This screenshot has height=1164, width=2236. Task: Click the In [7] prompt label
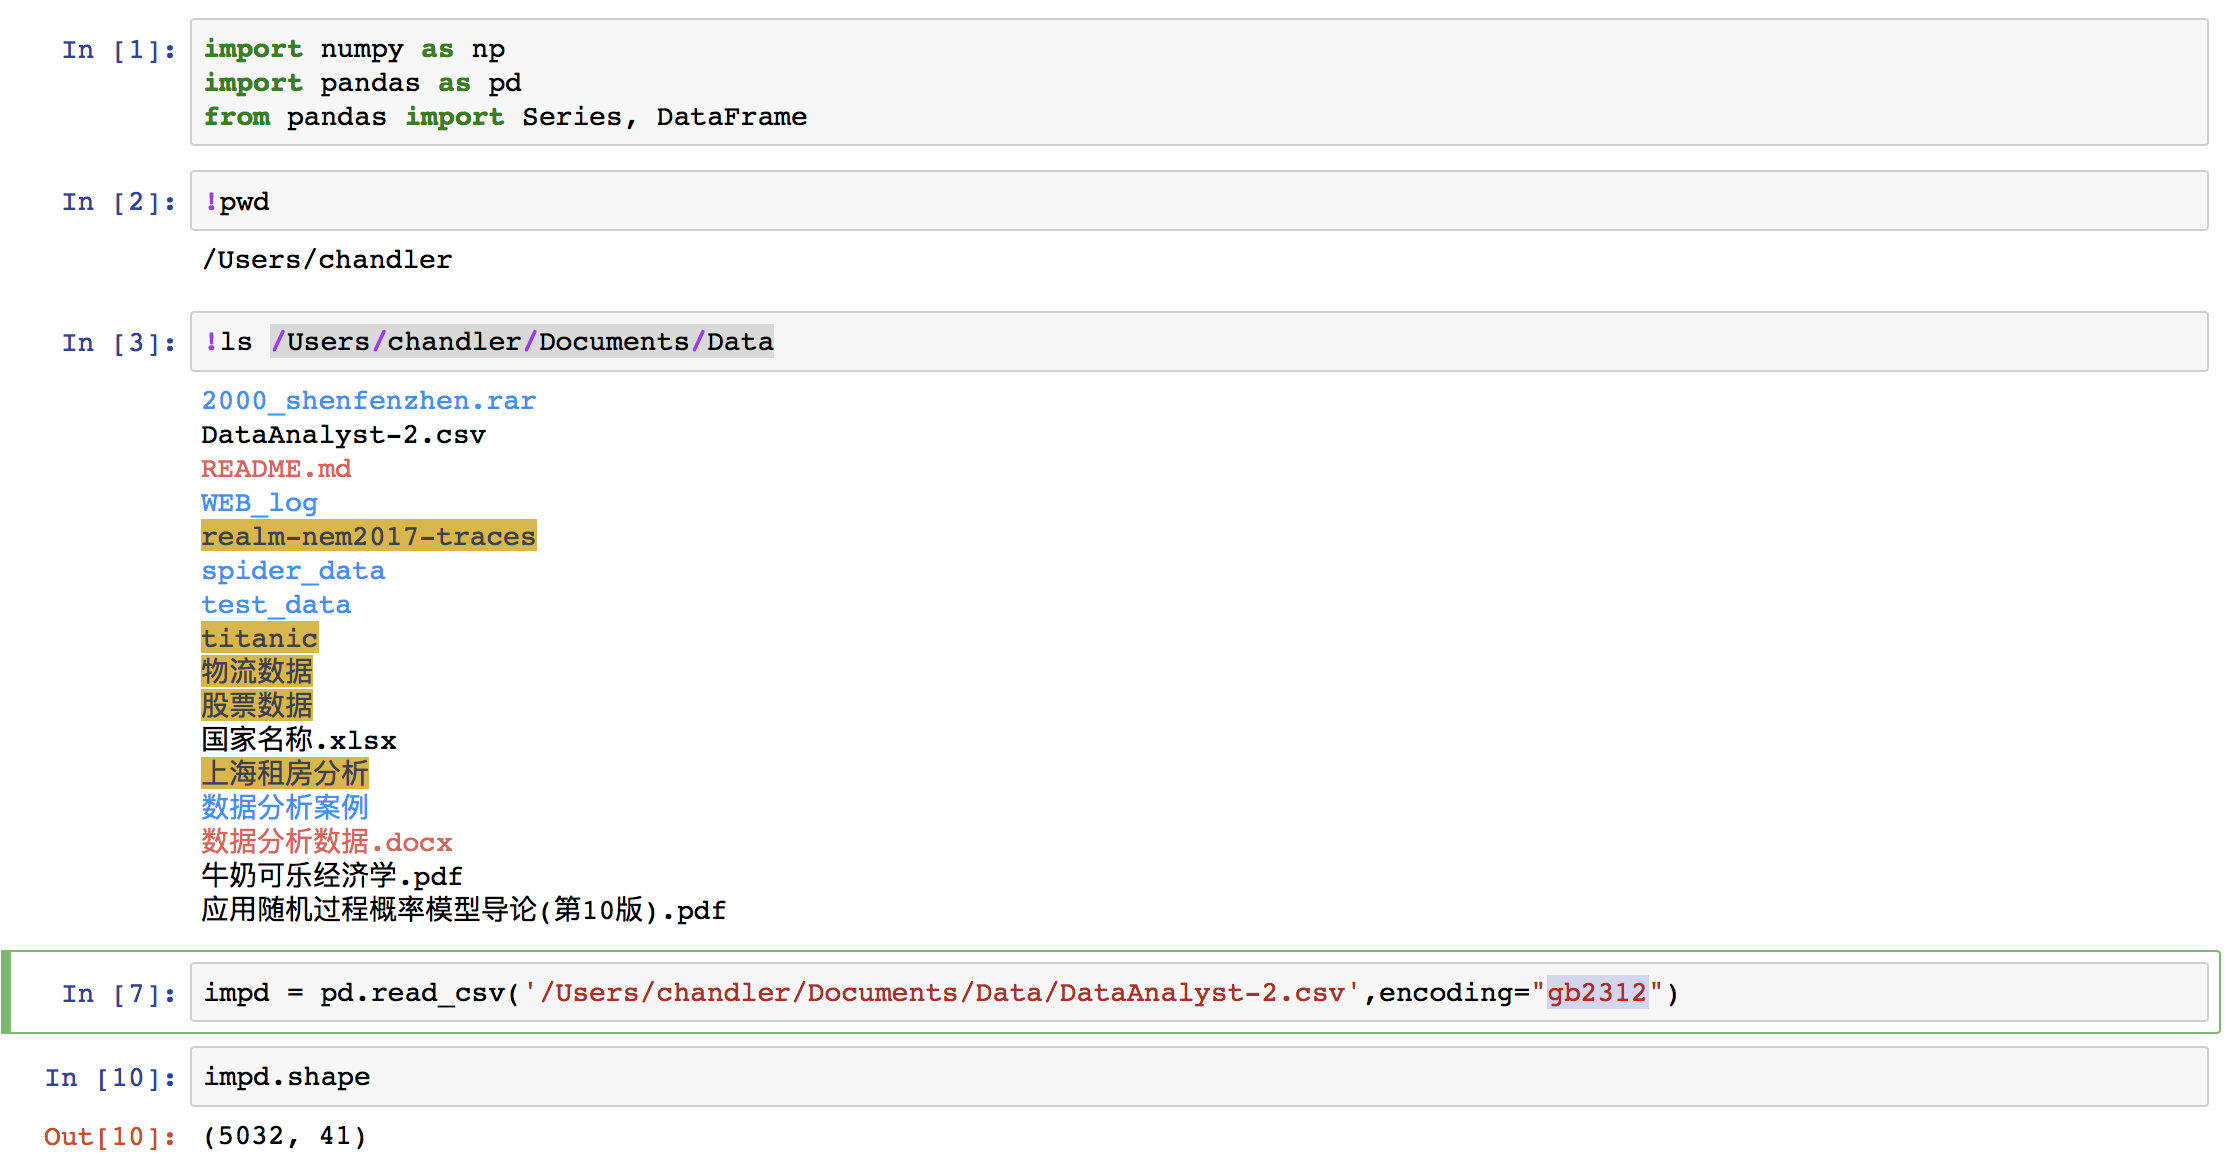(x=118, y=994)
